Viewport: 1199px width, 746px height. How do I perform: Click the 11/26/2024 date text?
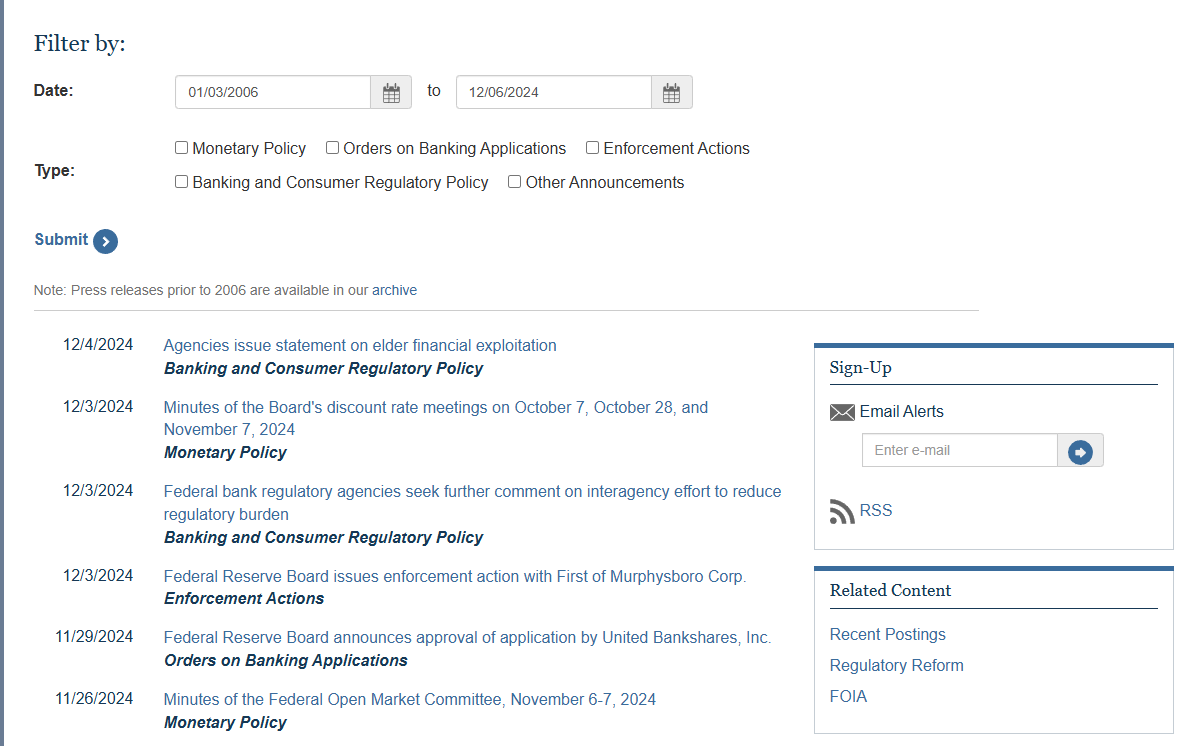(94, 699)
